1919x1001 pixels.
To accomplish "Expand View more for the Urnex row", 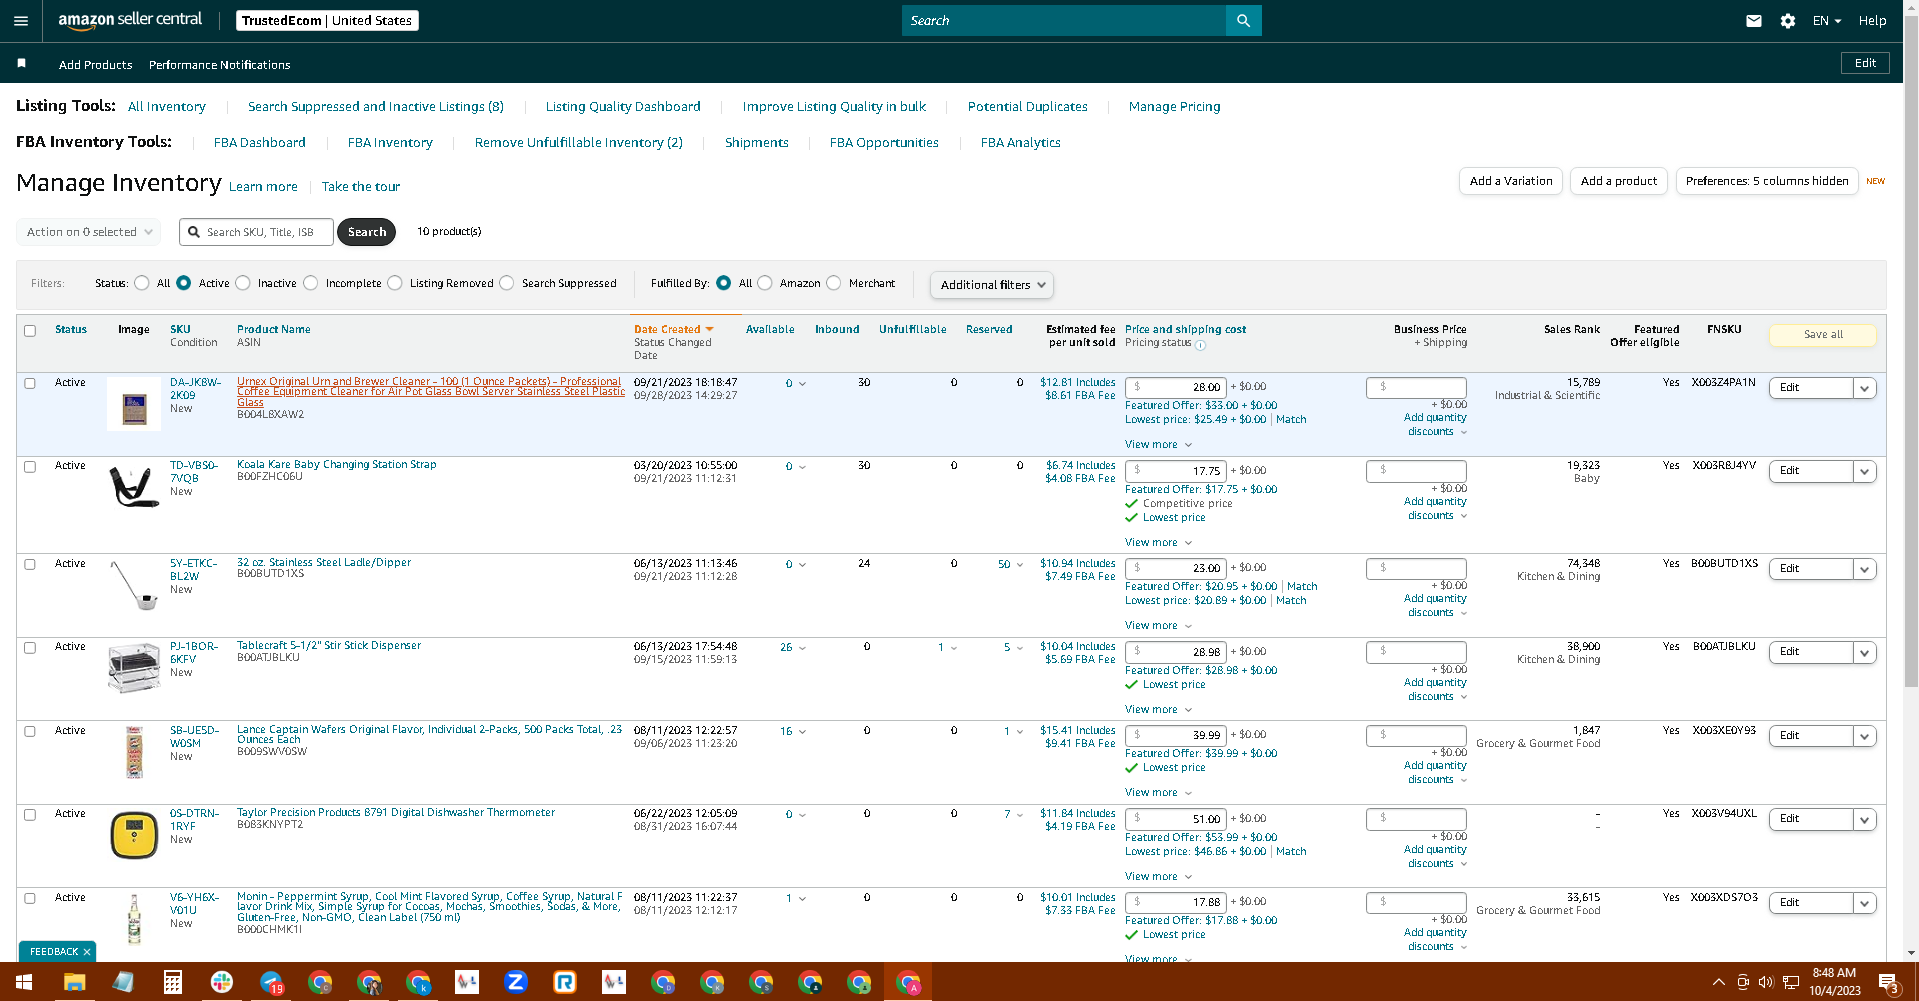I will pyautogui.click(x=1158, y=444).
